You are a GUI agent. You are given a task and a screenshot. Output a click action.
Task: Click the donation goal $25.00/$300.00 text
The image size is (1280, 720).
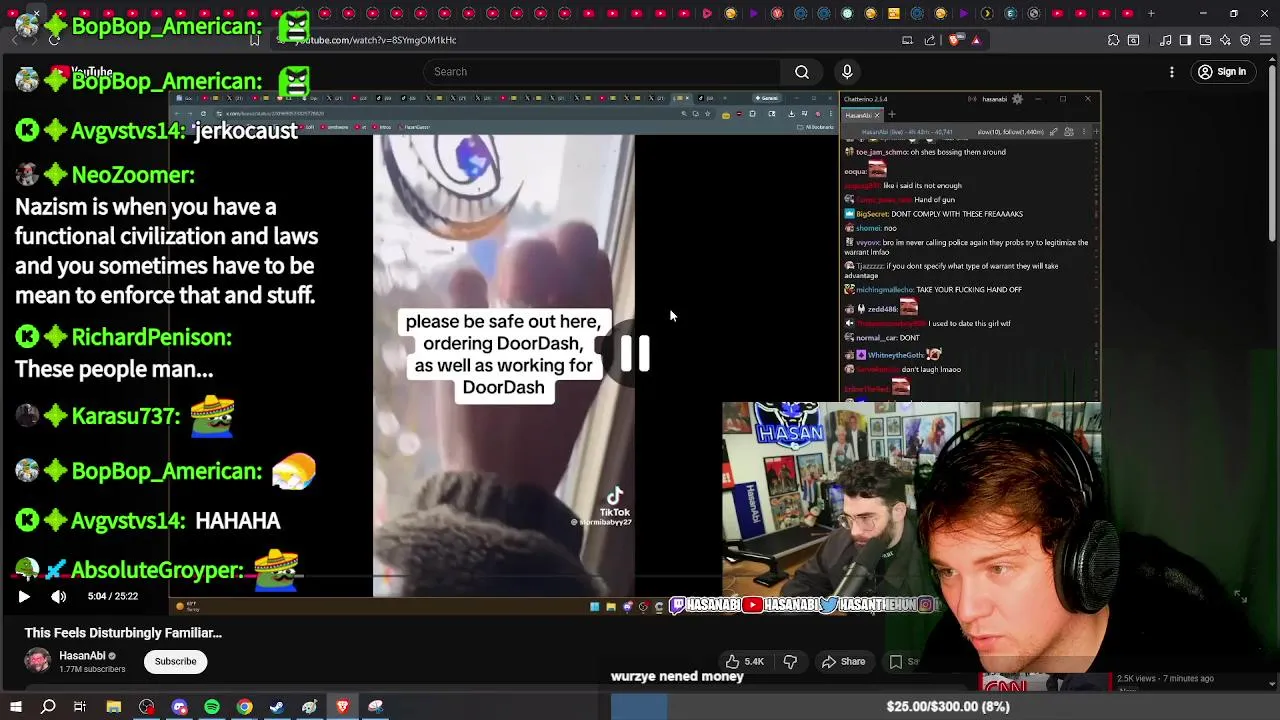pos(948,707)
